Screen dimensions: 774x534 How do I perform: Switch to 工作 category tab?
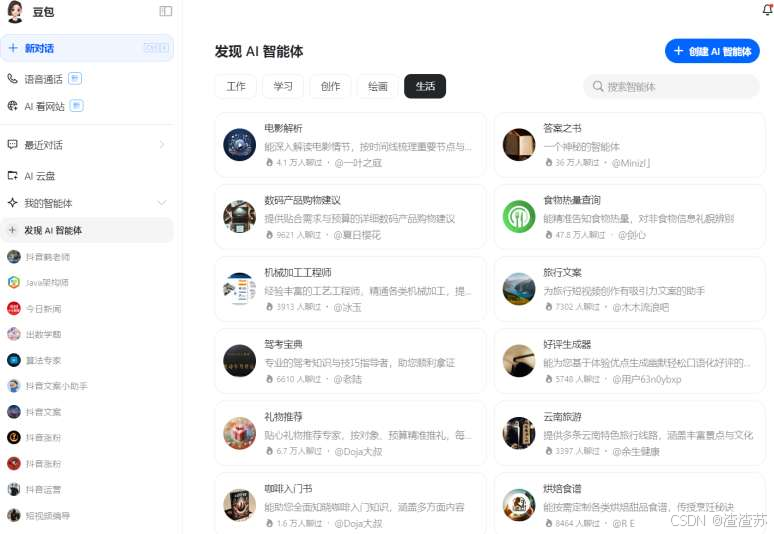click(x=236, y=86)
